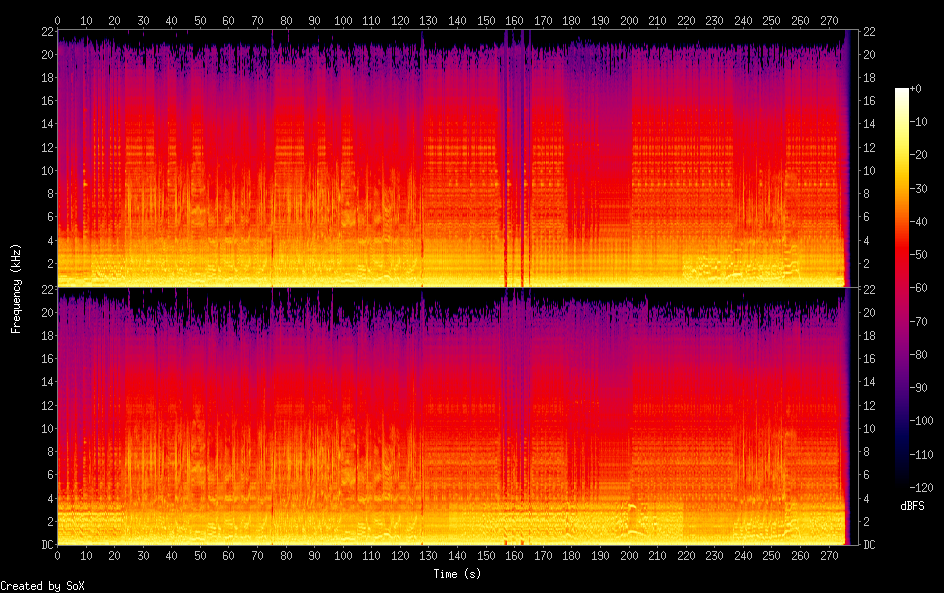This screenshot has height=593, width=944.
Task: Click '50' on the top time axis
Action: pyautogui.click(x=200, y=20)
